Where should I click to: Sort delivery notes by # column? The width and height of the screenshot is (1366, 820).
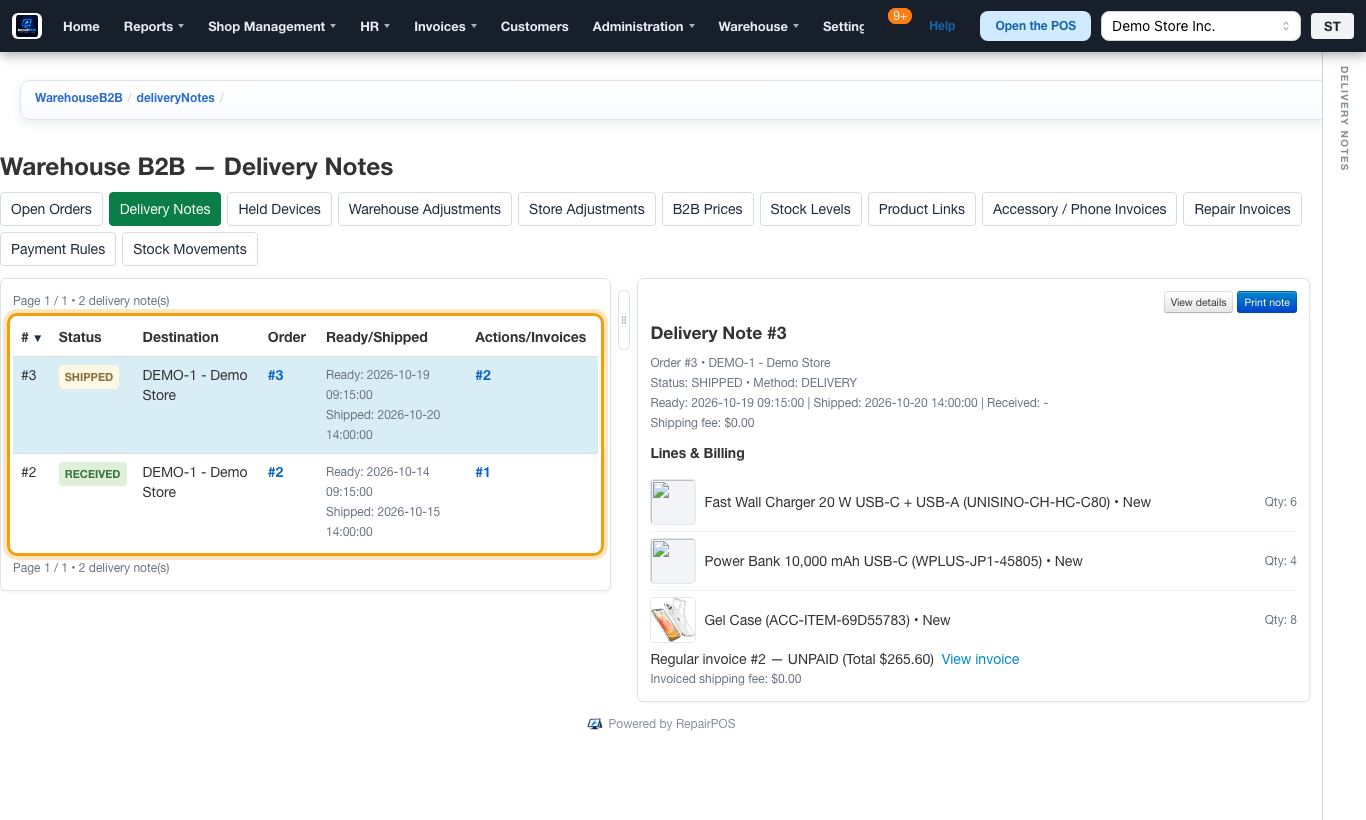pyautogui.click(x=31, y=337)
